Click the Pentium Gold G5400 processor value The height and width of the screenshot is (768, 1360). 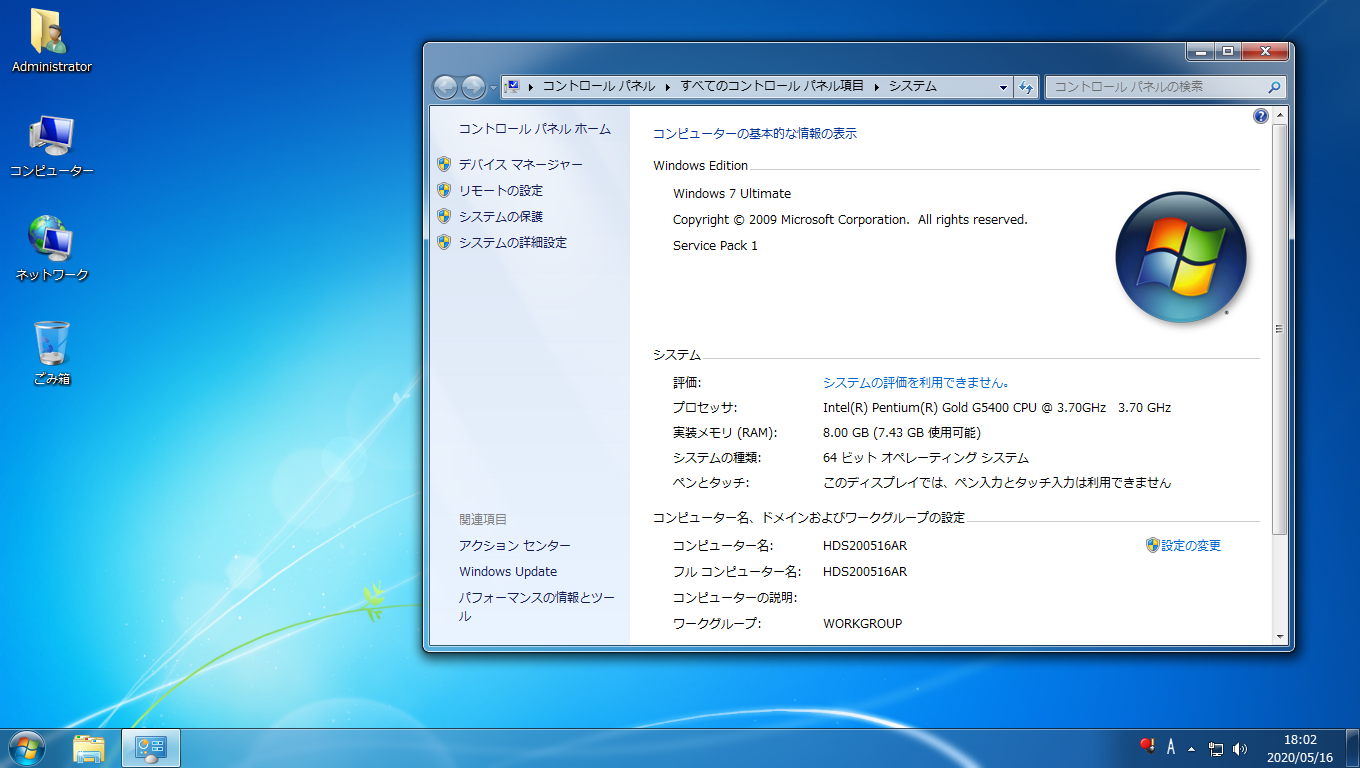[997, 407]
